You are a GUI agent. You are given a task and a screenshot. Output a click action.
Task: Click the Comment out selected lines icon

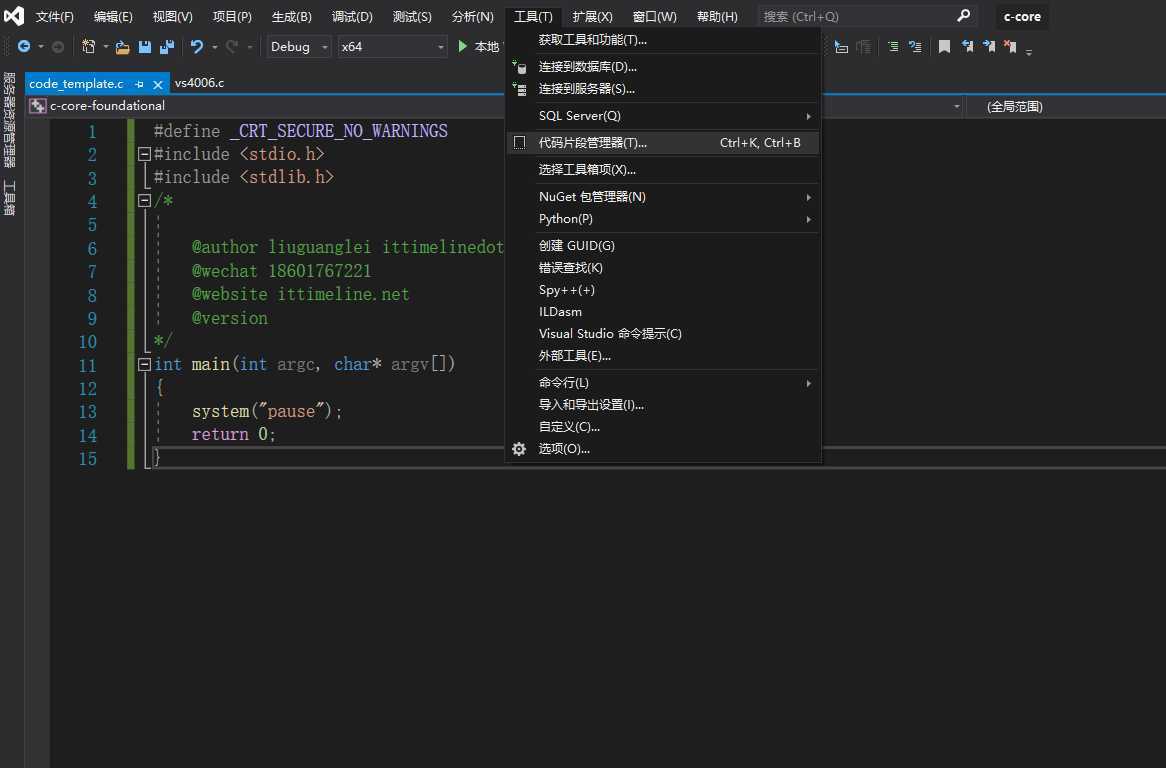pyautogui.click(x=893, y=47)
